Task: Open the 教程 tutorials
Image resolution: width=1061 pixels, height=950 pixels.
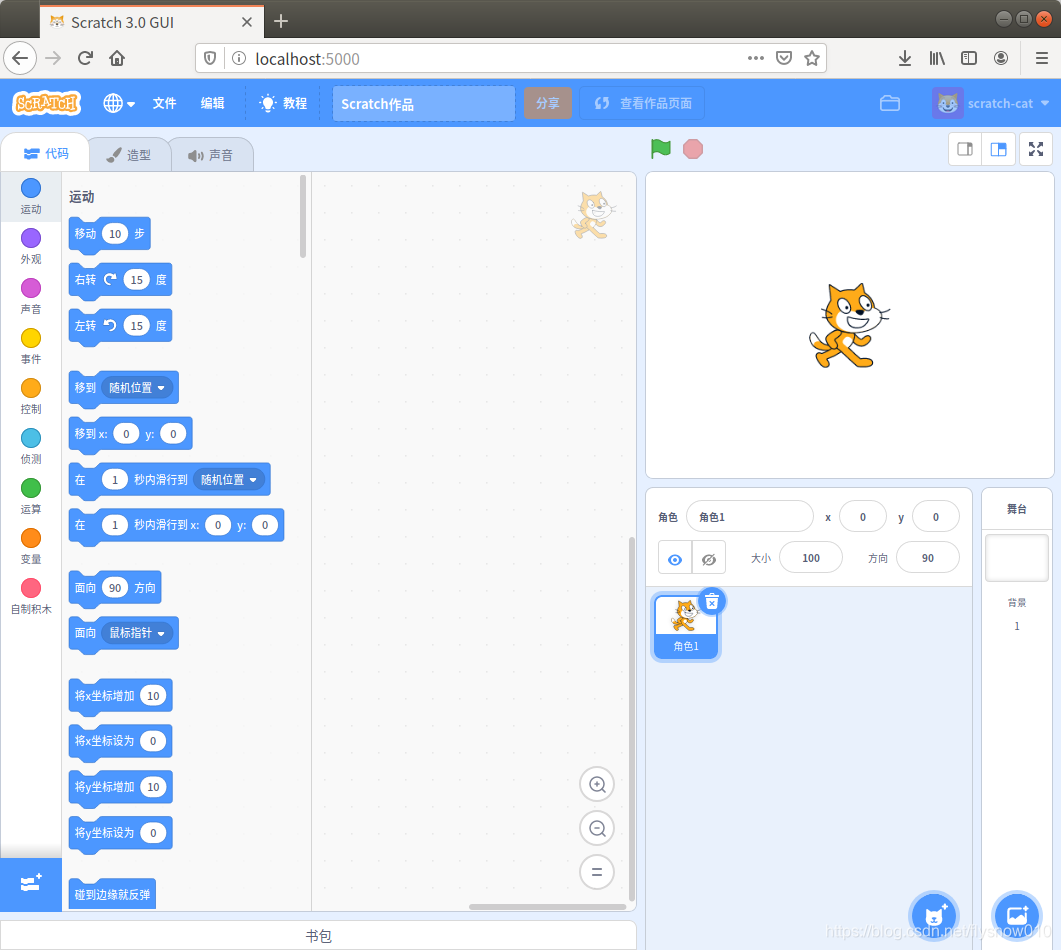Action: pos(284,103)
